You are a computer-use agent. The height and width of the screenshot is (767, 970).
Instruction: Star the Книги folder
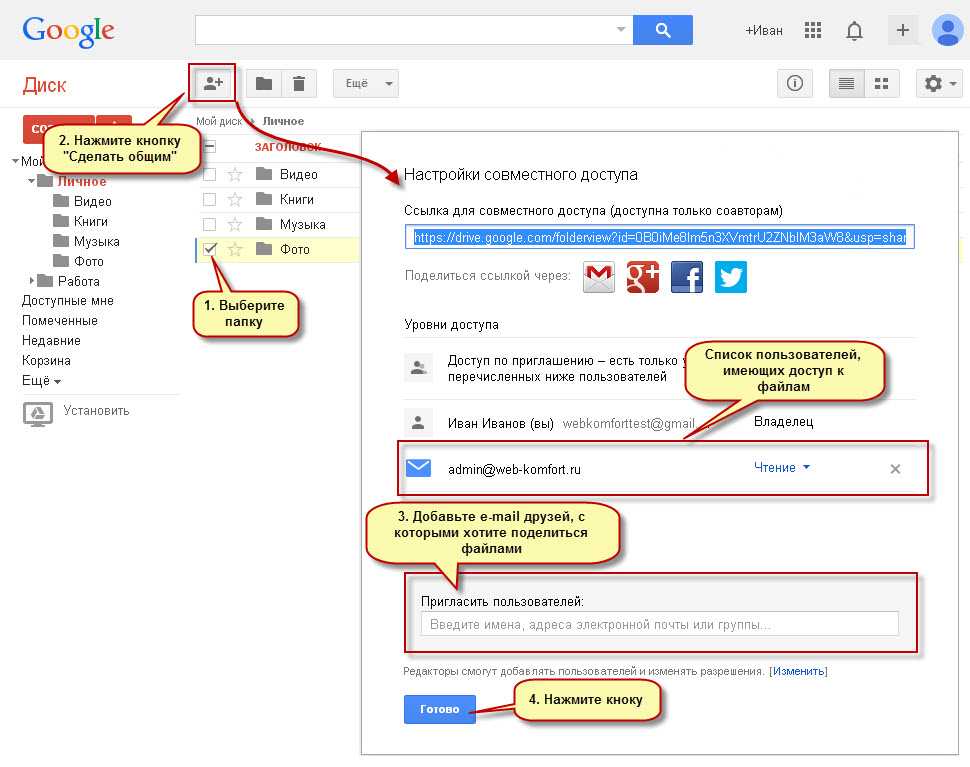click(x=234, y=199)
